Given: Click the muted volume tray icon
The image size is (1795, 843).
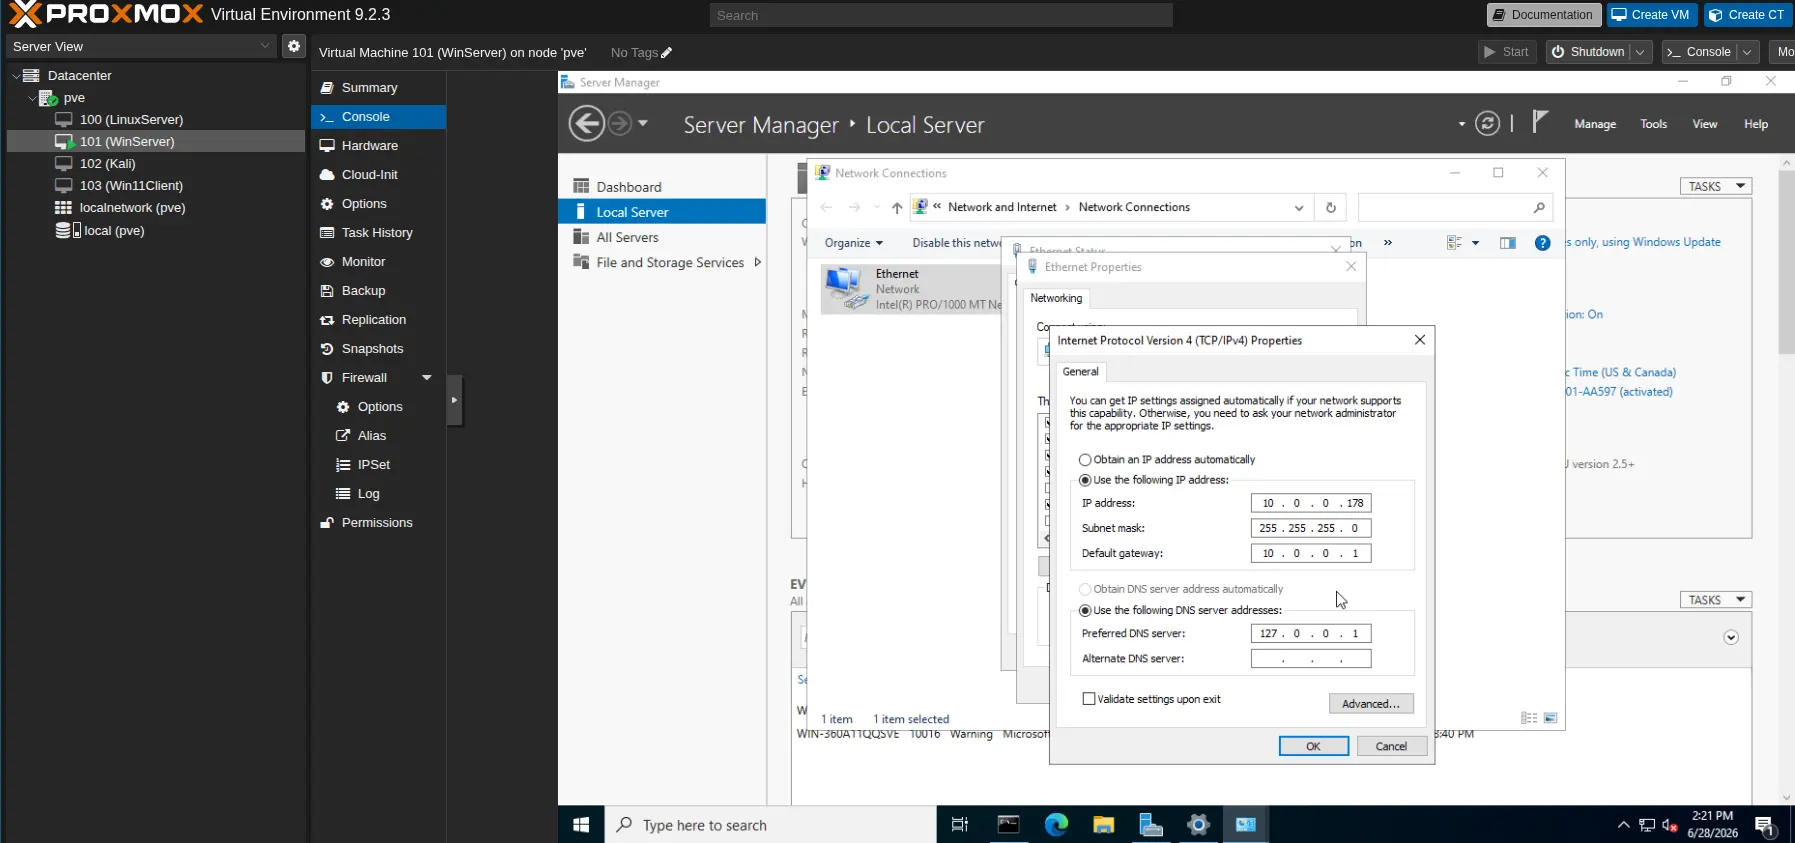Looking at the screenshot, I should [x=1669, y=826].
